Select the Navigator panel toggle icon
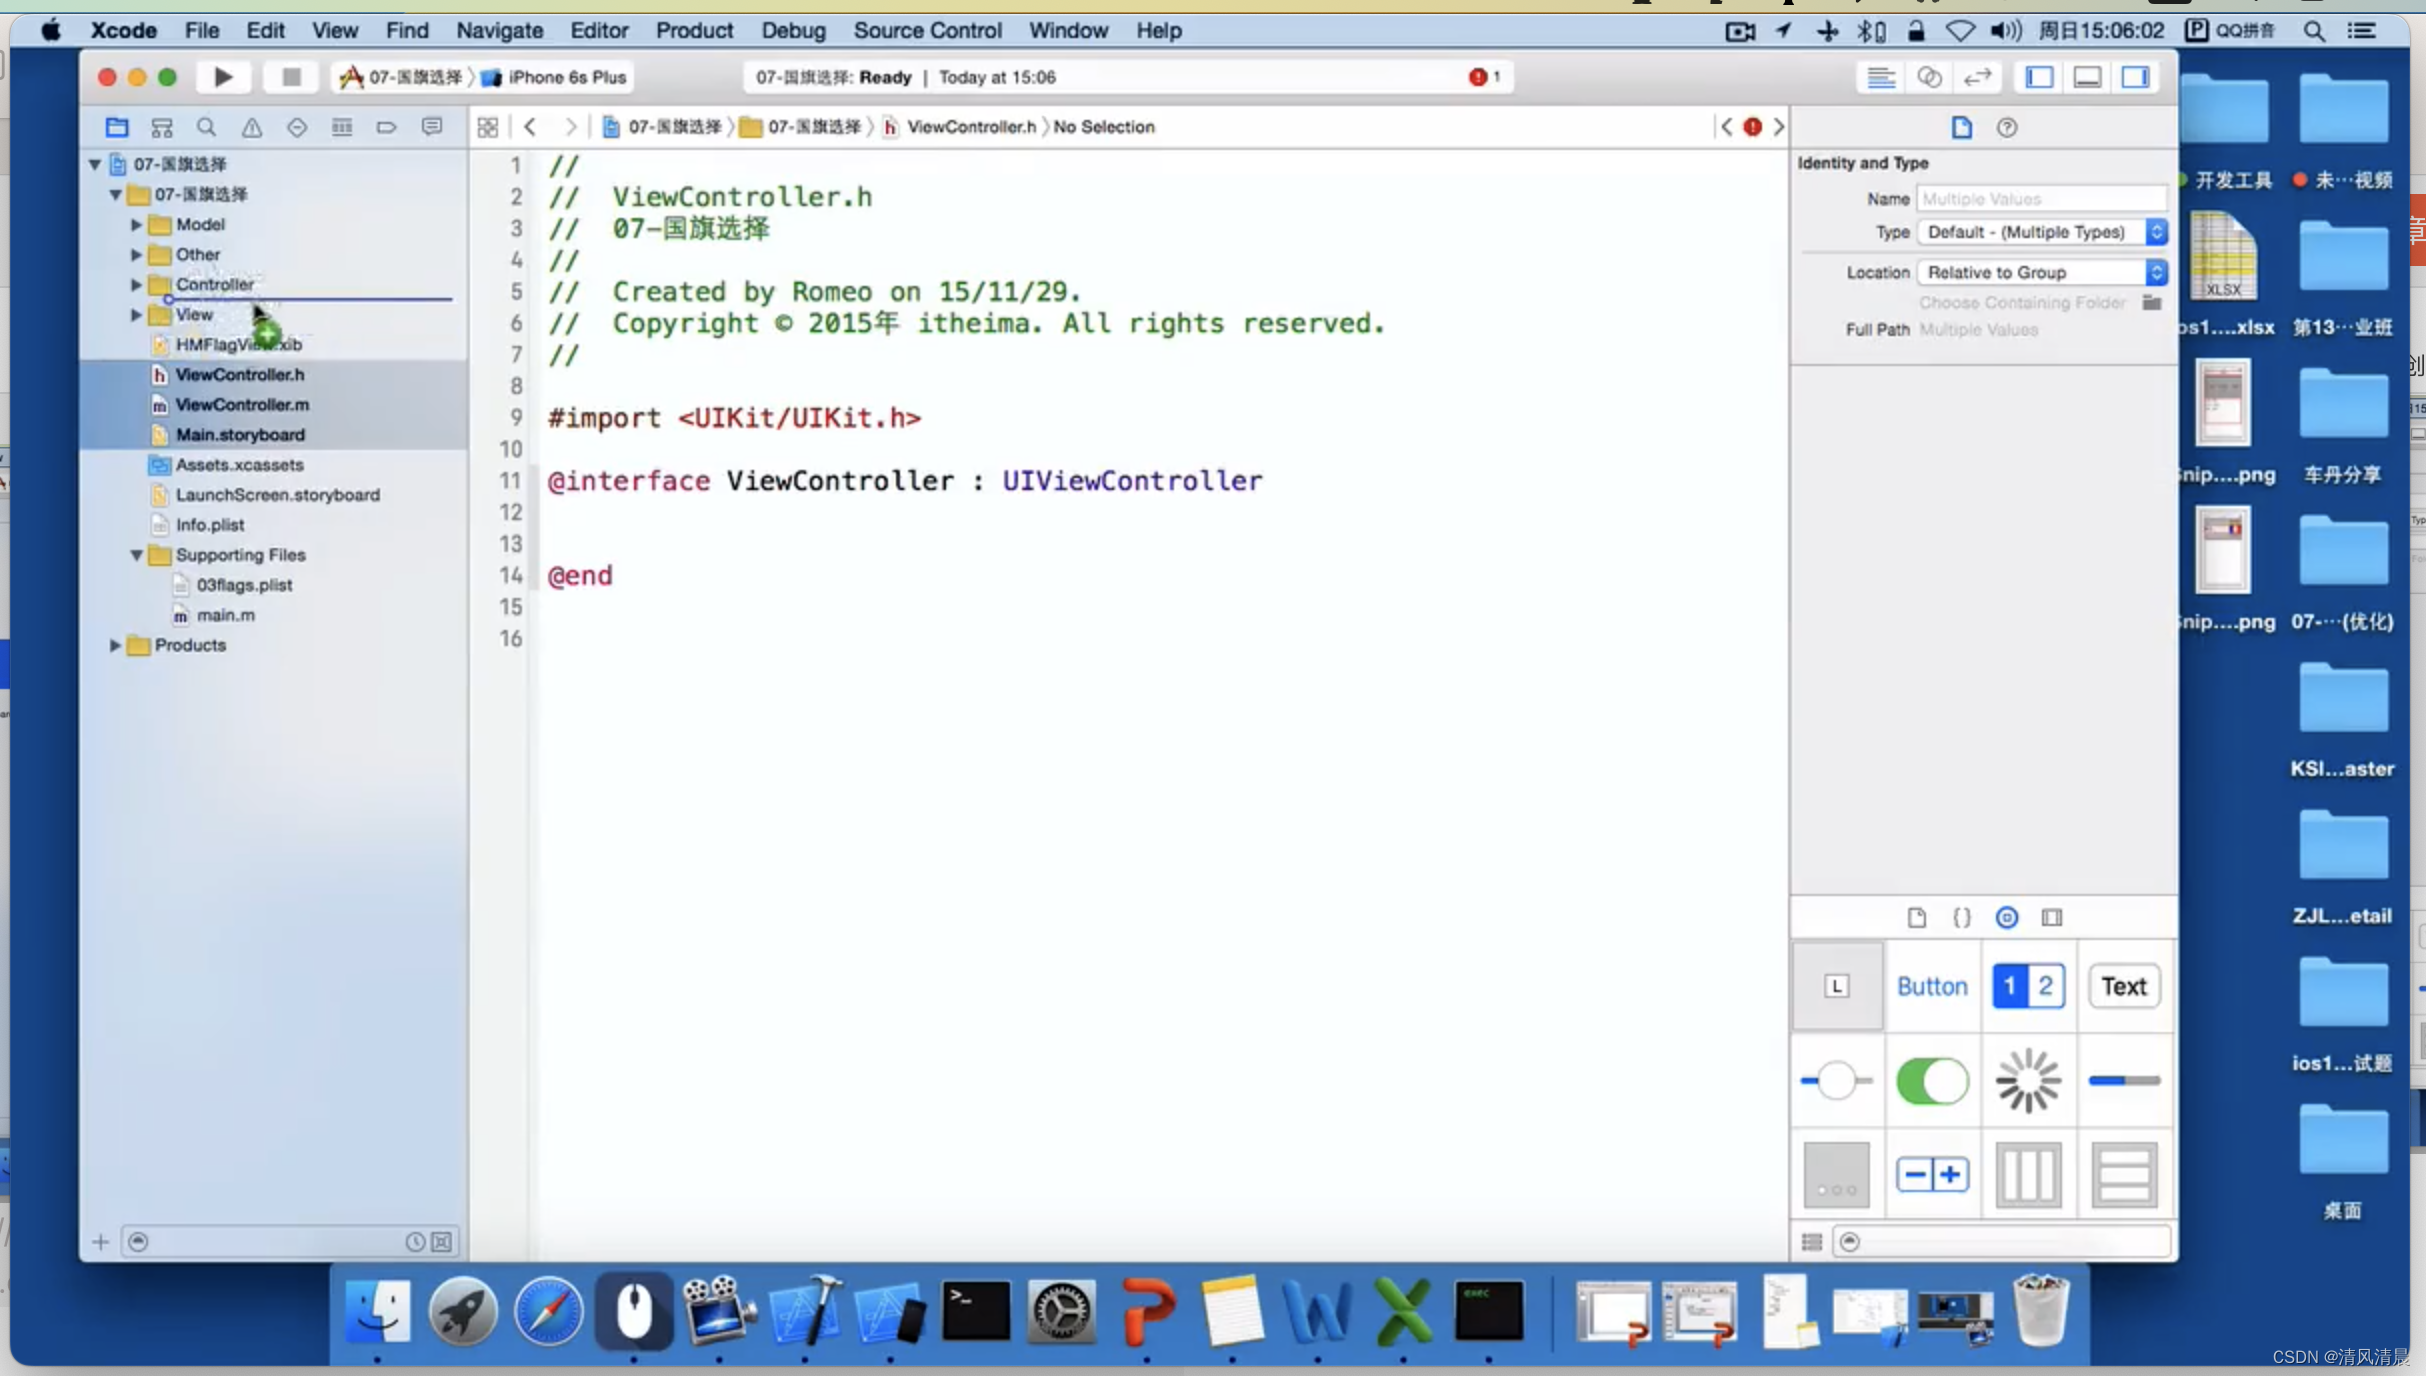2426x1376 pixels. click(x=2041, y=77)
